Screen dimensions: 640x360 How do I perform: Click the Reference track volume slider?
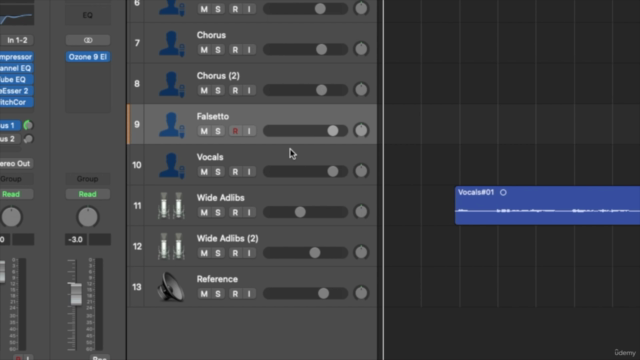pos(305,293)
